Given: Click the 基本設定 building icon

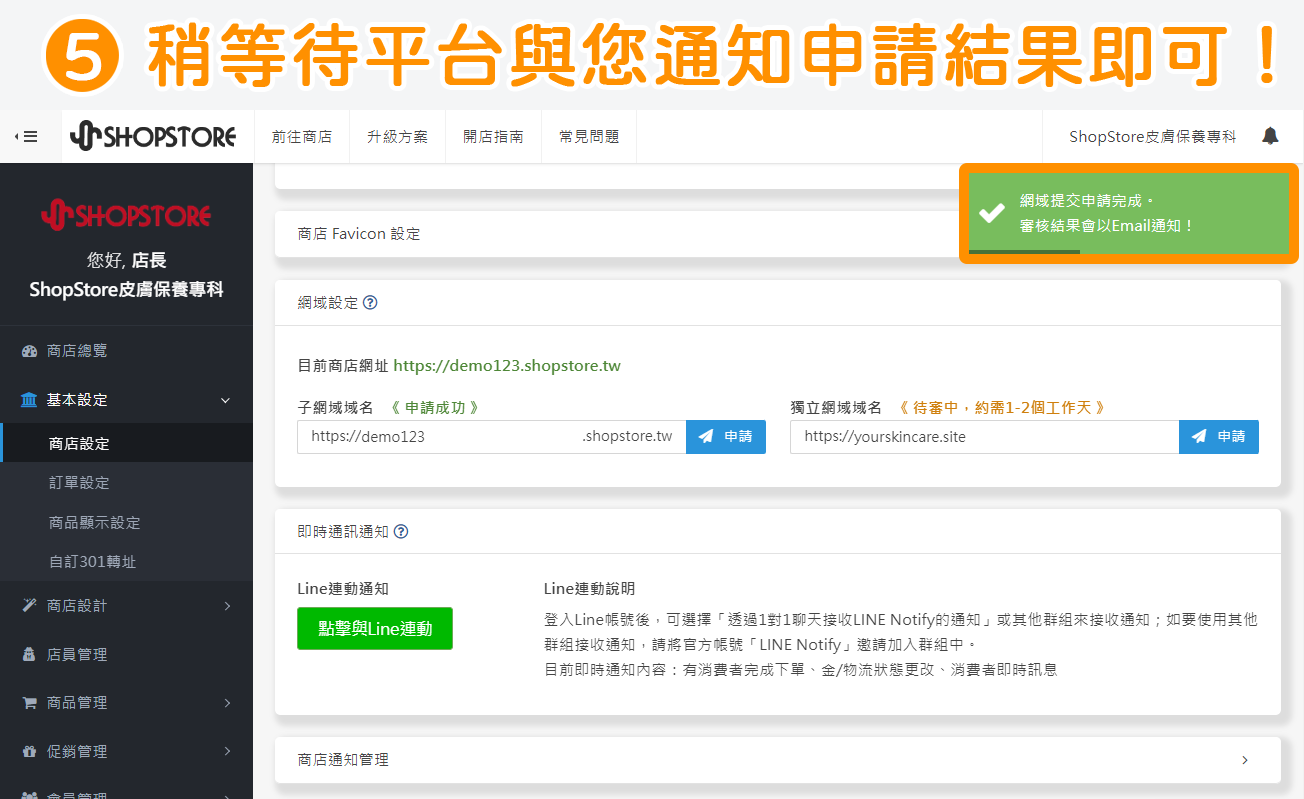Looking at the screenshot, I should coord(29,400).
